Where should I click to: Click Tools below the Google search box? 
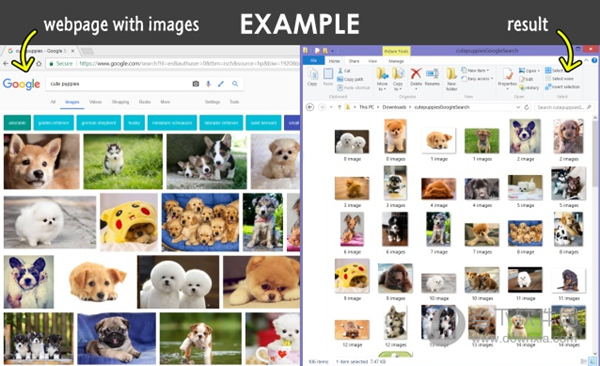pyautogui.click(x=234, y=102)
